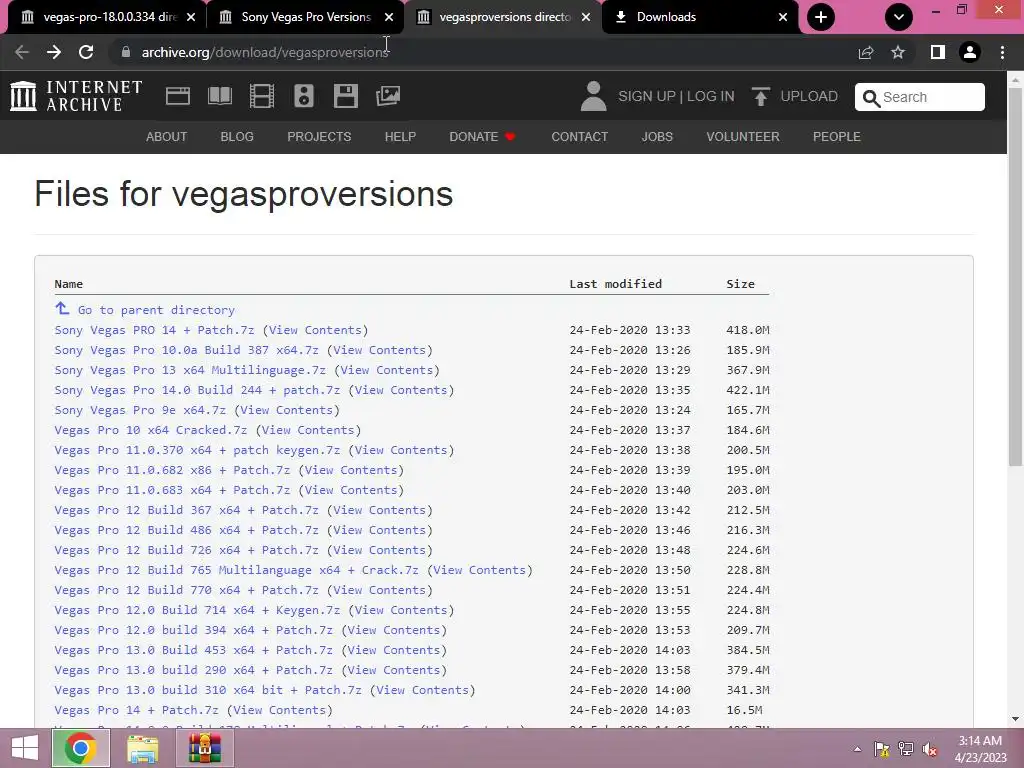Open the Web (Wayback) icon
The height and width of the screenshot is (768, 1024).
point(178,96)
